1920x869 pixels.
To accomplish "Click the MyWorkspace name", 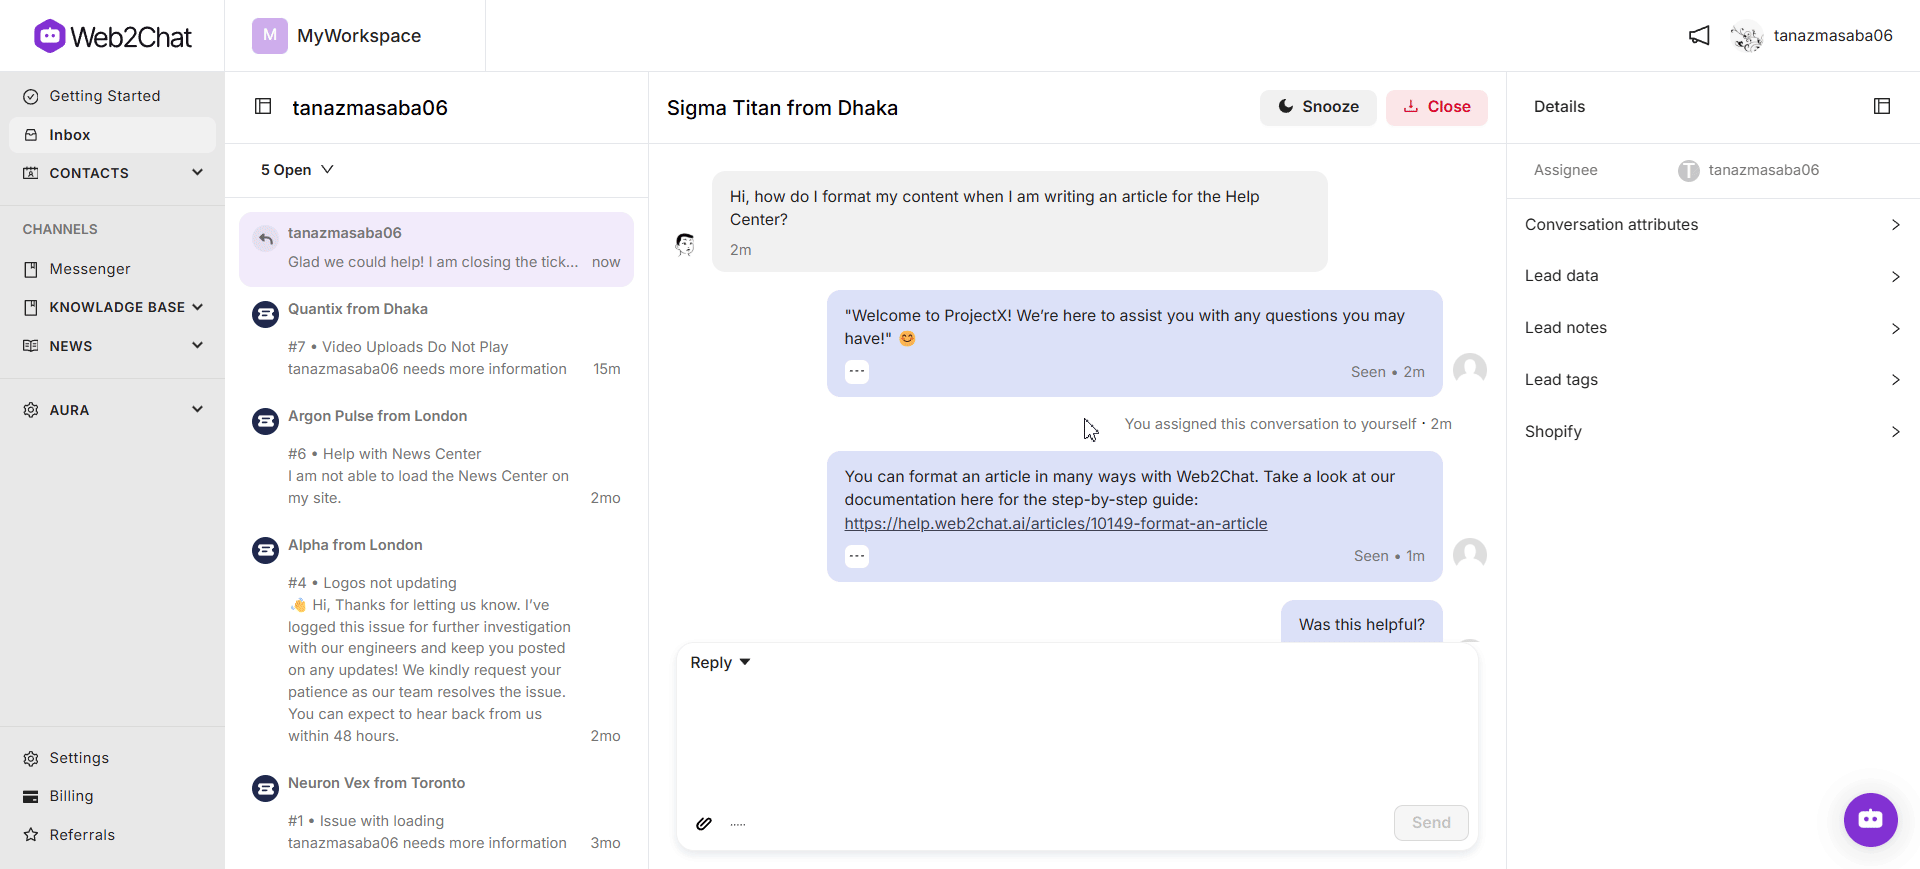I will (359, 36).
